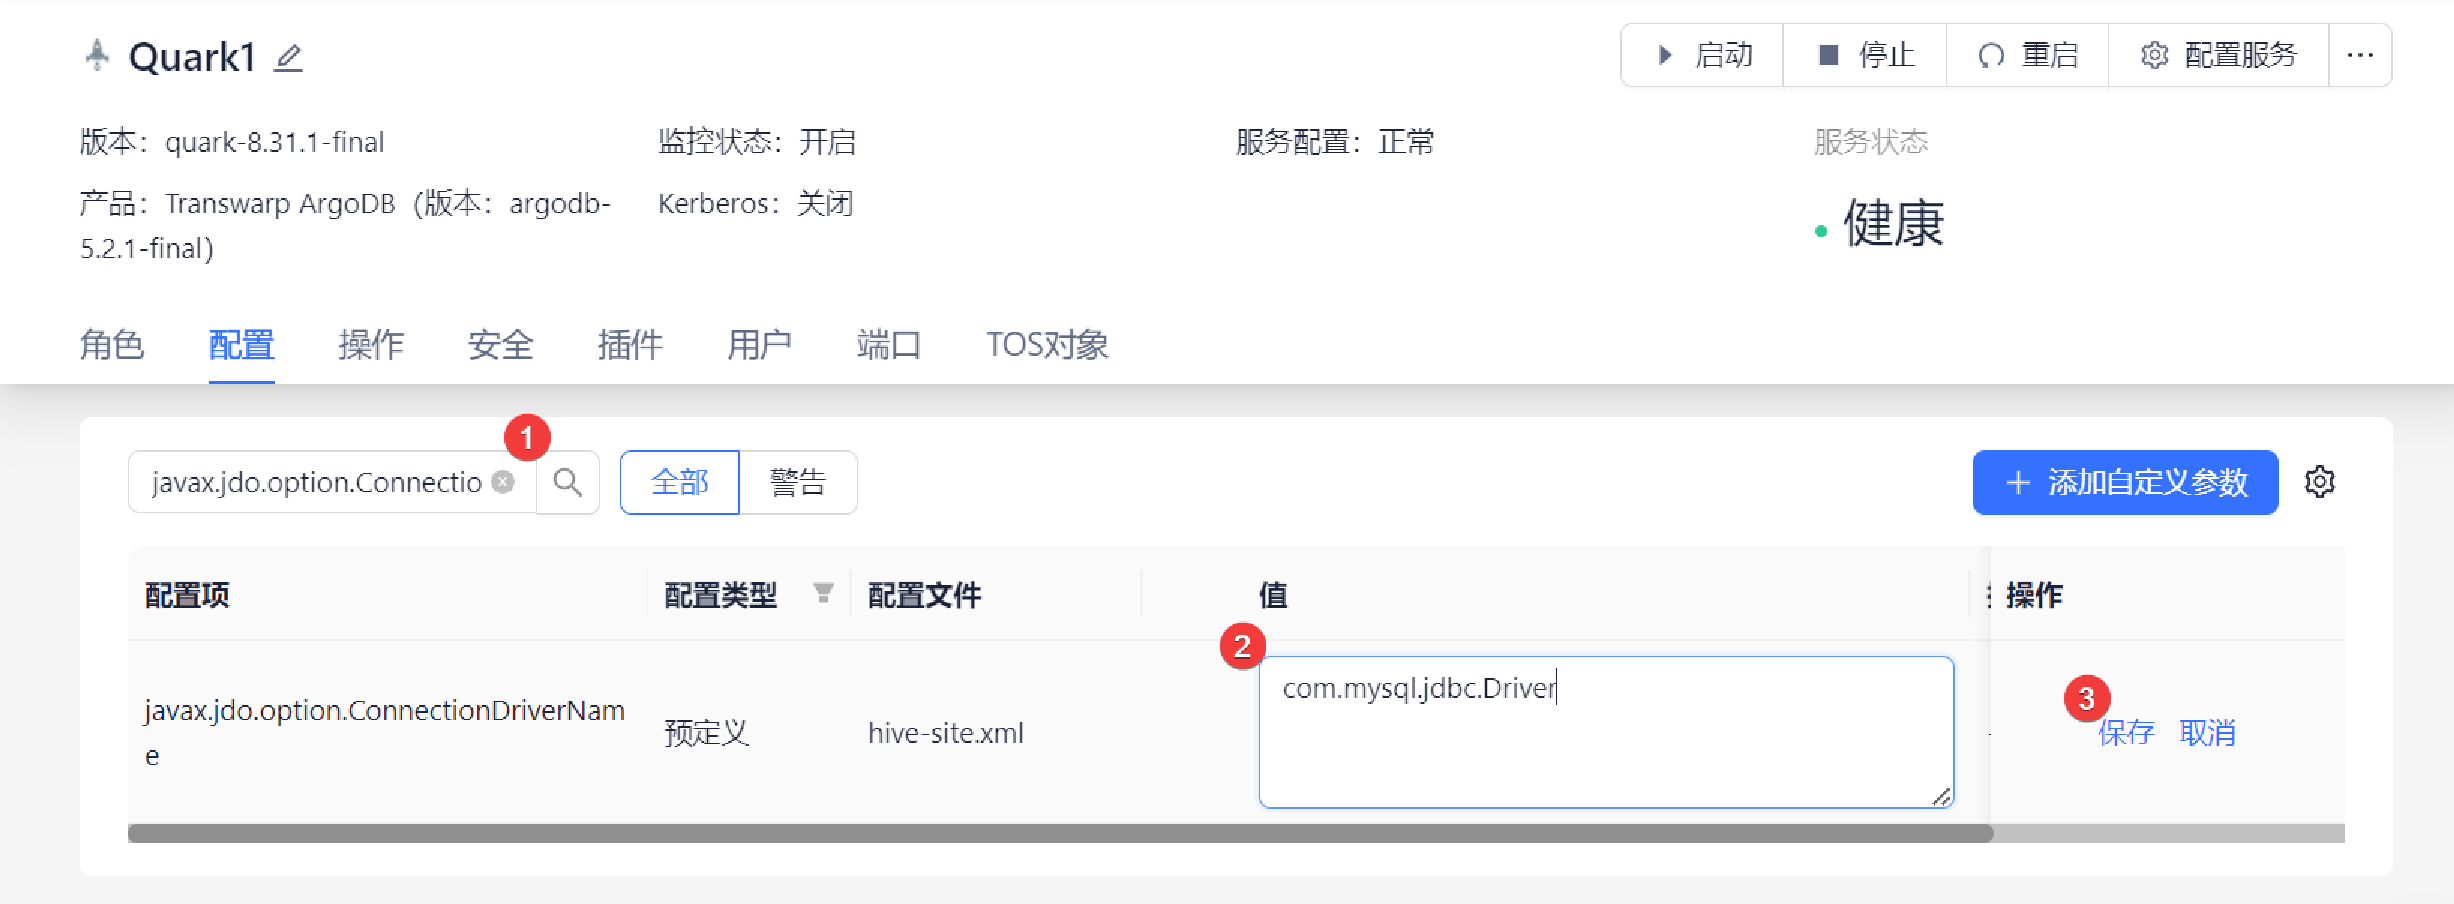Click the 操作 column header
The height and width of the screenshot is (904, 2454).
[x=2034, y=595]
